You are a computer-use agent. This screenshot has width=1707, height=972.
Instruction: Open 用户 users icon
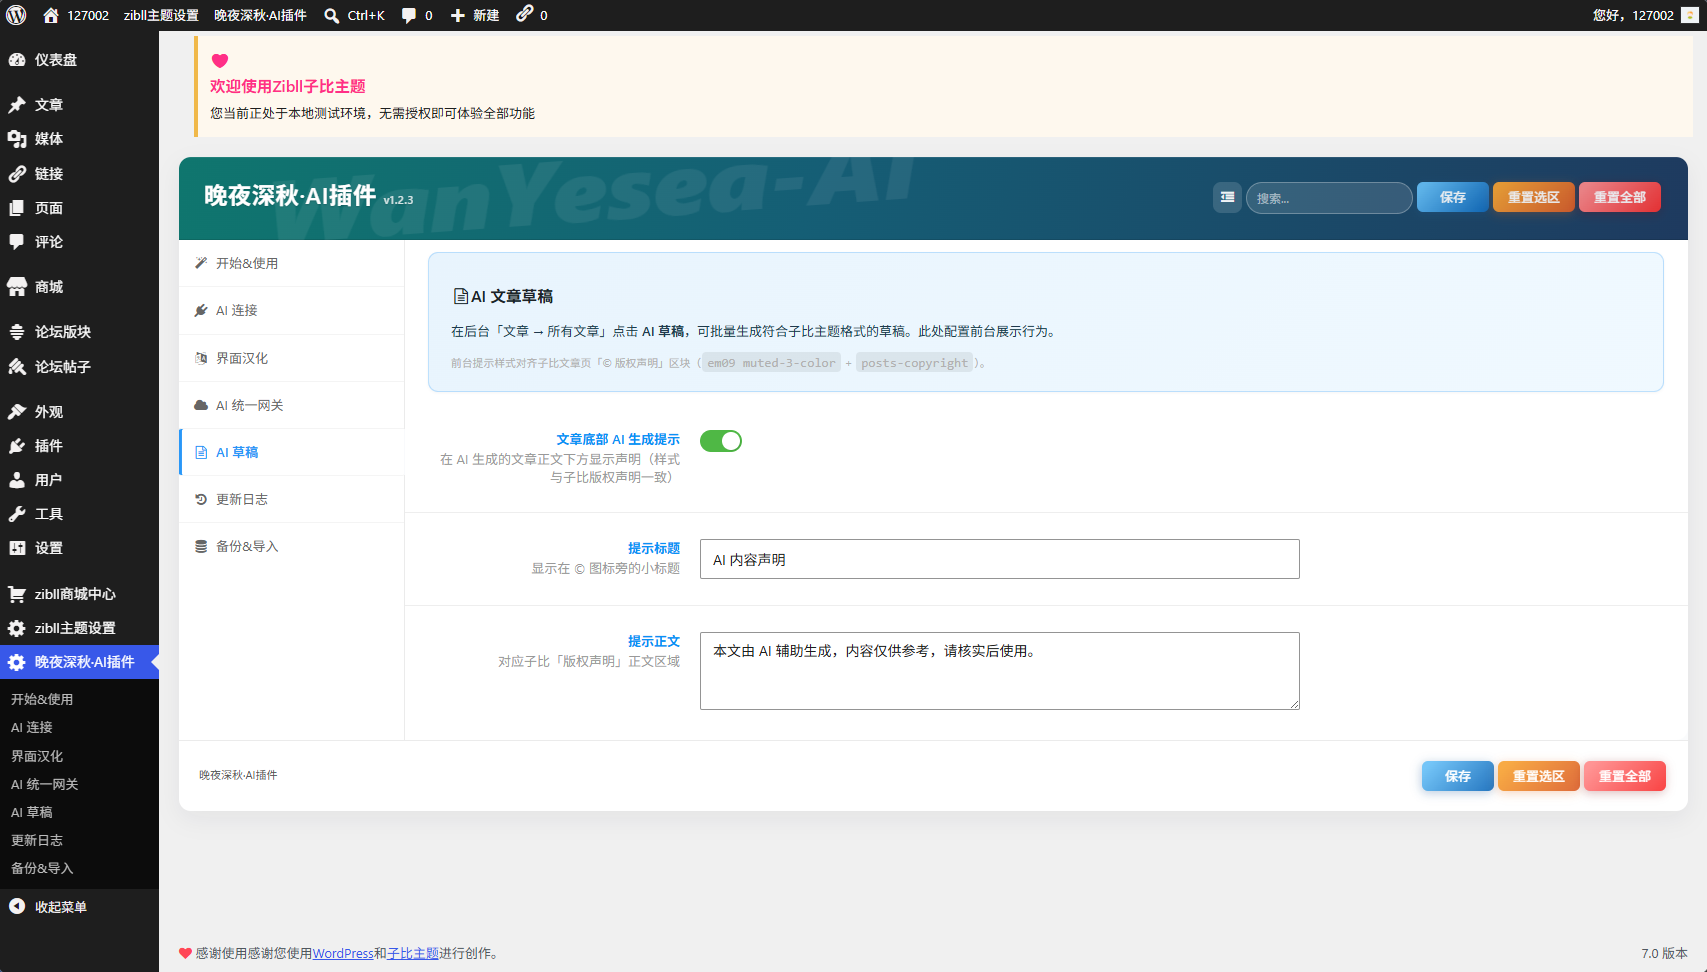[17, 480]
